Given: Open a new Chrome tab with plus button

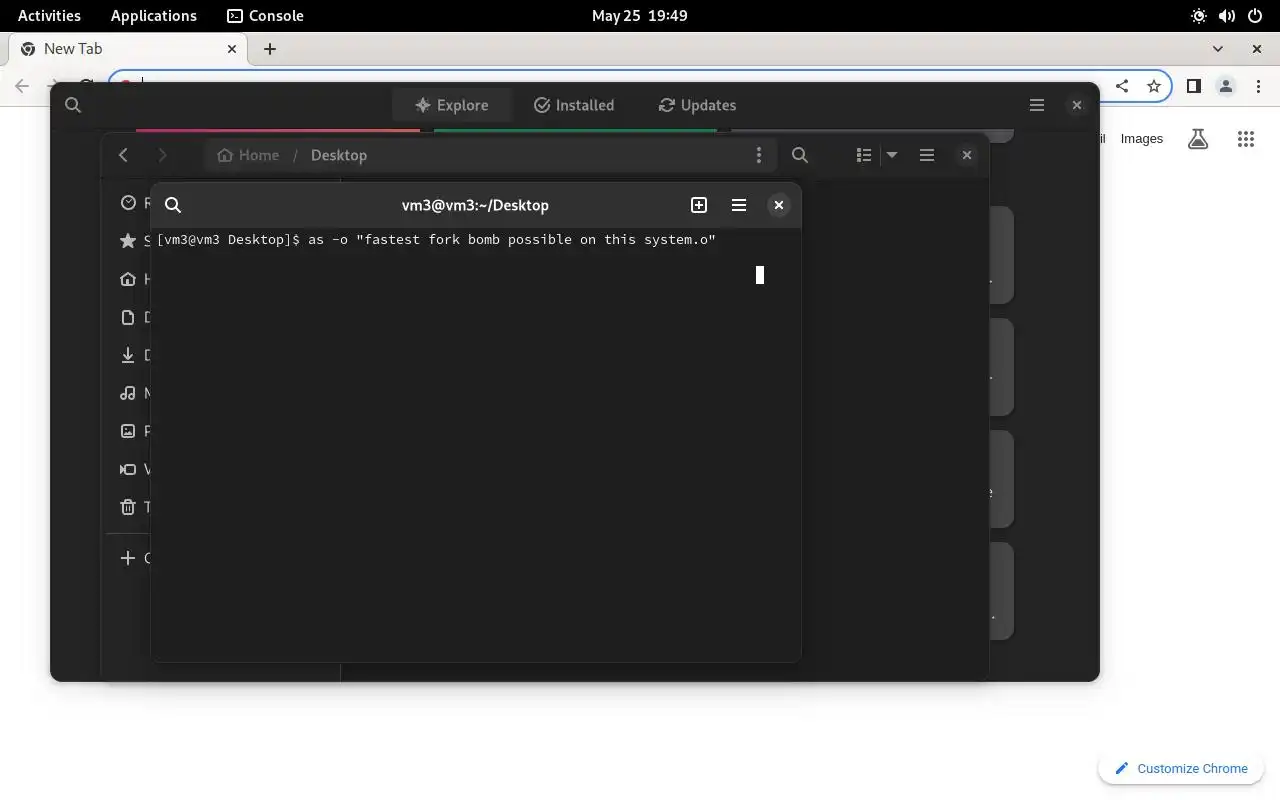Looking at the screenshot, I should coord(270,49).
